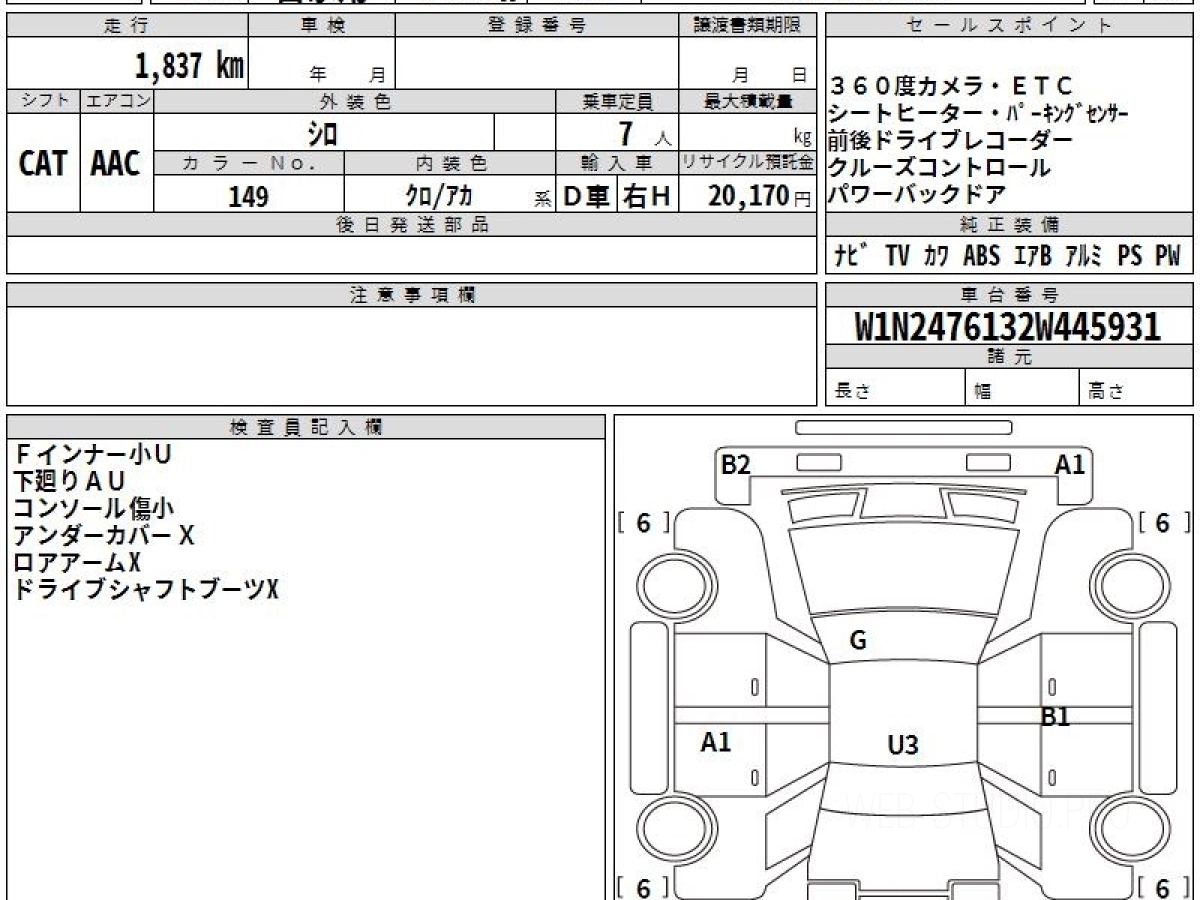Select the D車 cell

point(586,196)
